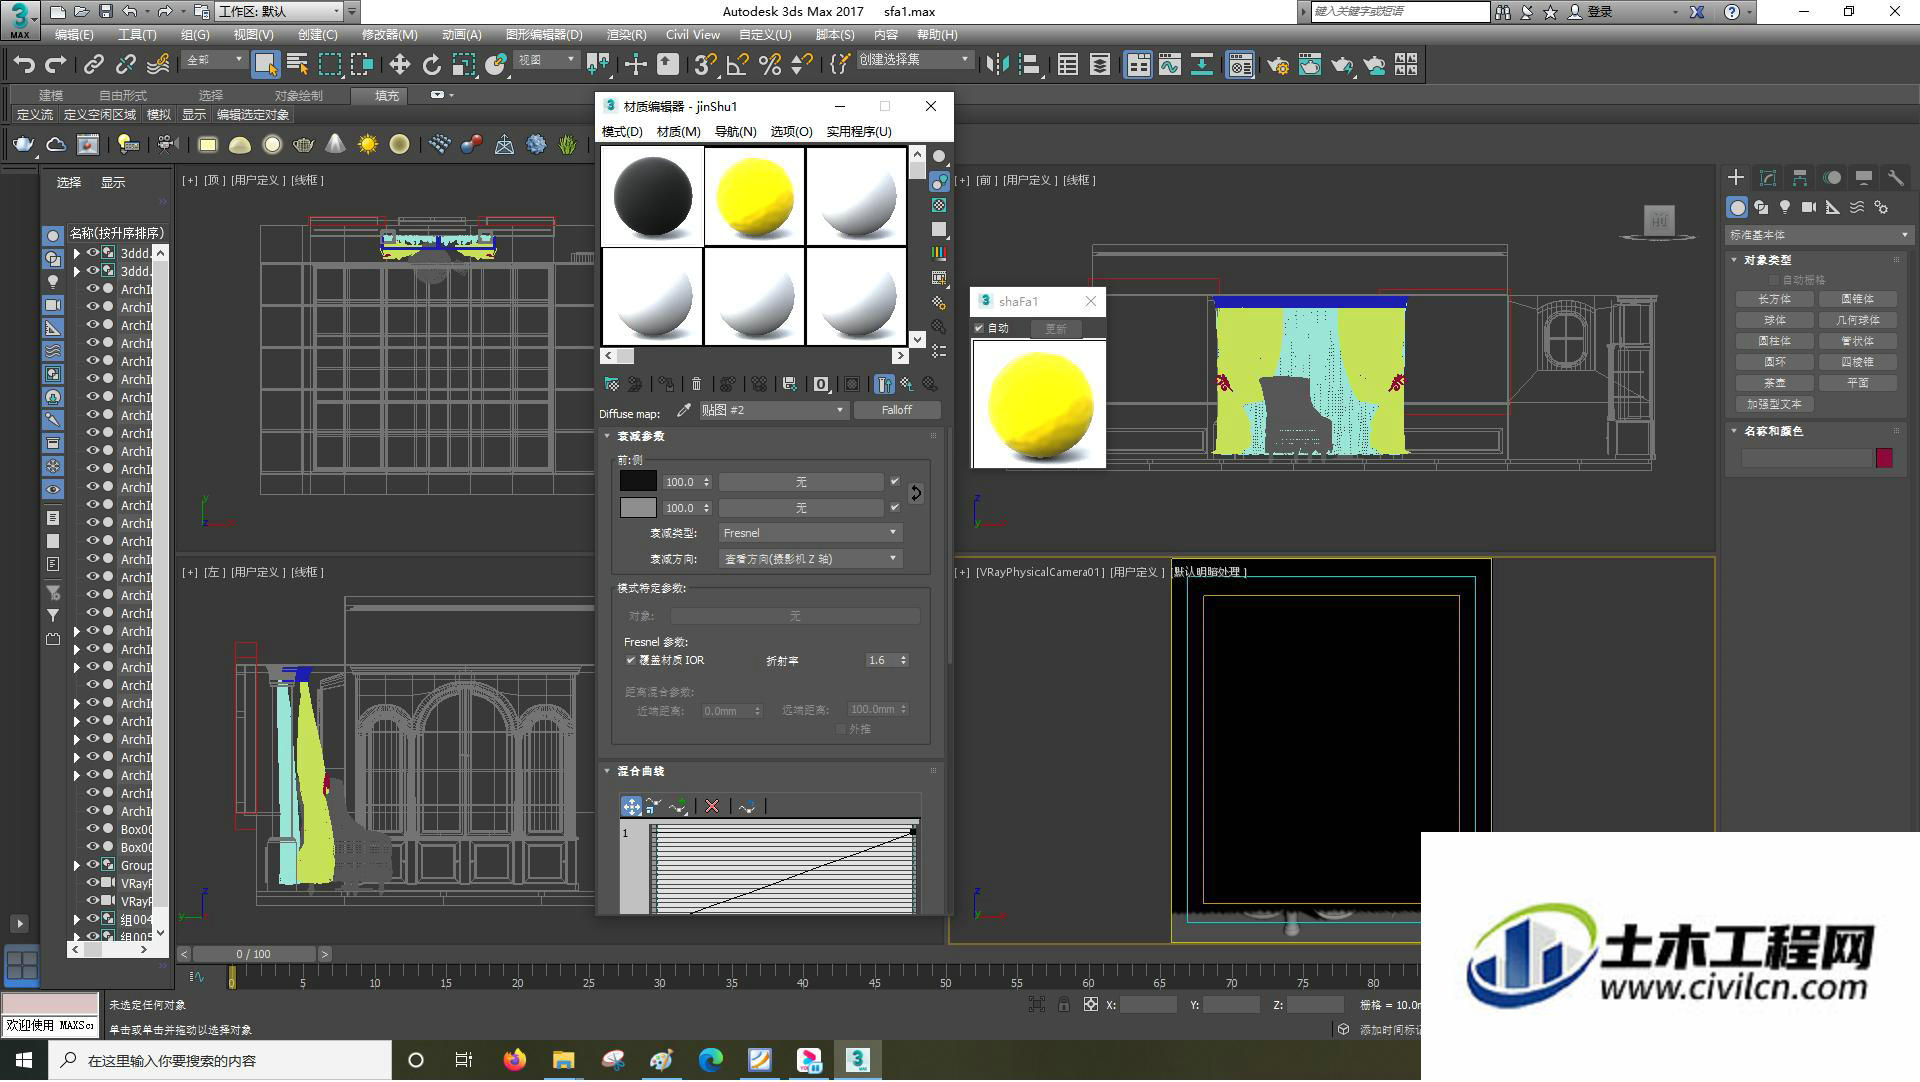Activate the Select and Move tool

[400, 65]
